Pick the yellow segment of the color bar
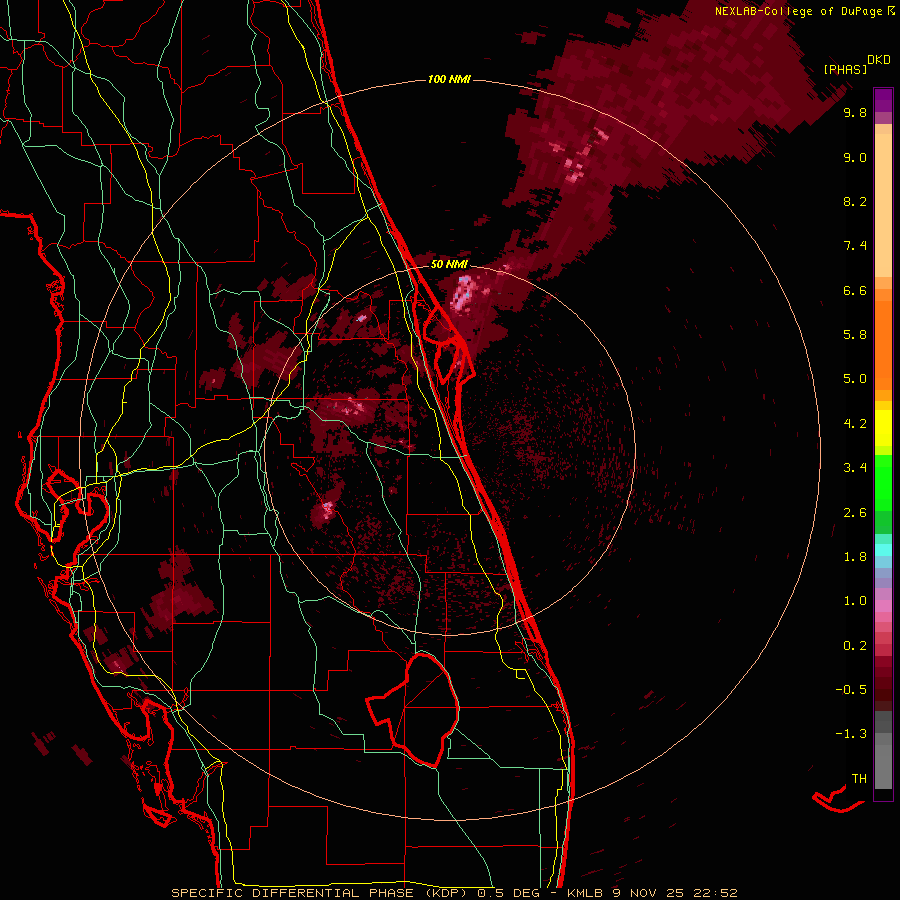This screenshot has width=900, height=900. click(883, 428)
